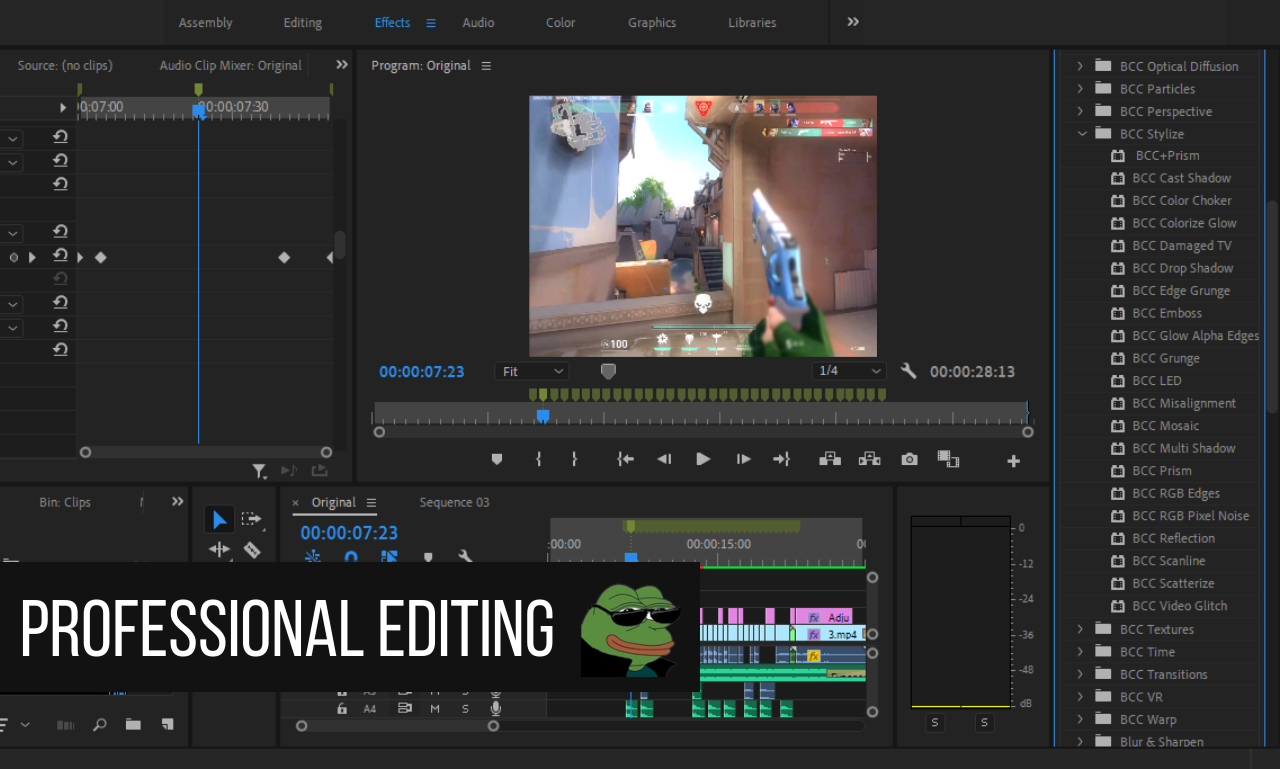This screenshot has height=769, width=1280.
Task: Select the BCC+Prism effect
Action: (x=1166, y=156)
